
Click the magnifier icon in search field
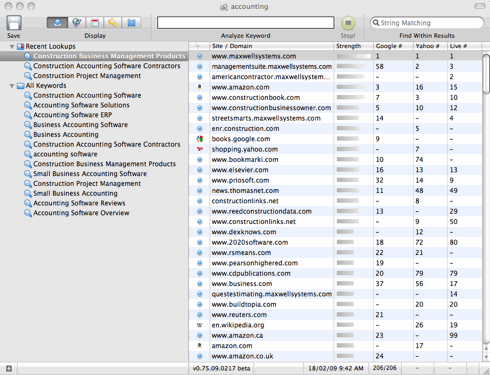coord(376,23)
